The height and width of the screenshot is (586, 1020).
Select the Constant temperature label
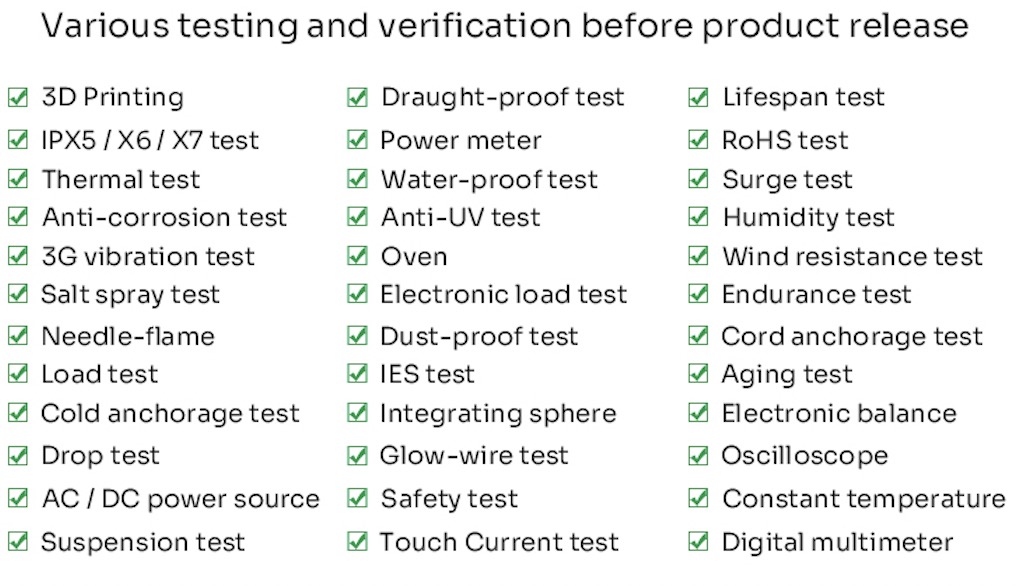pyautogui.click(x=864, y=499)
